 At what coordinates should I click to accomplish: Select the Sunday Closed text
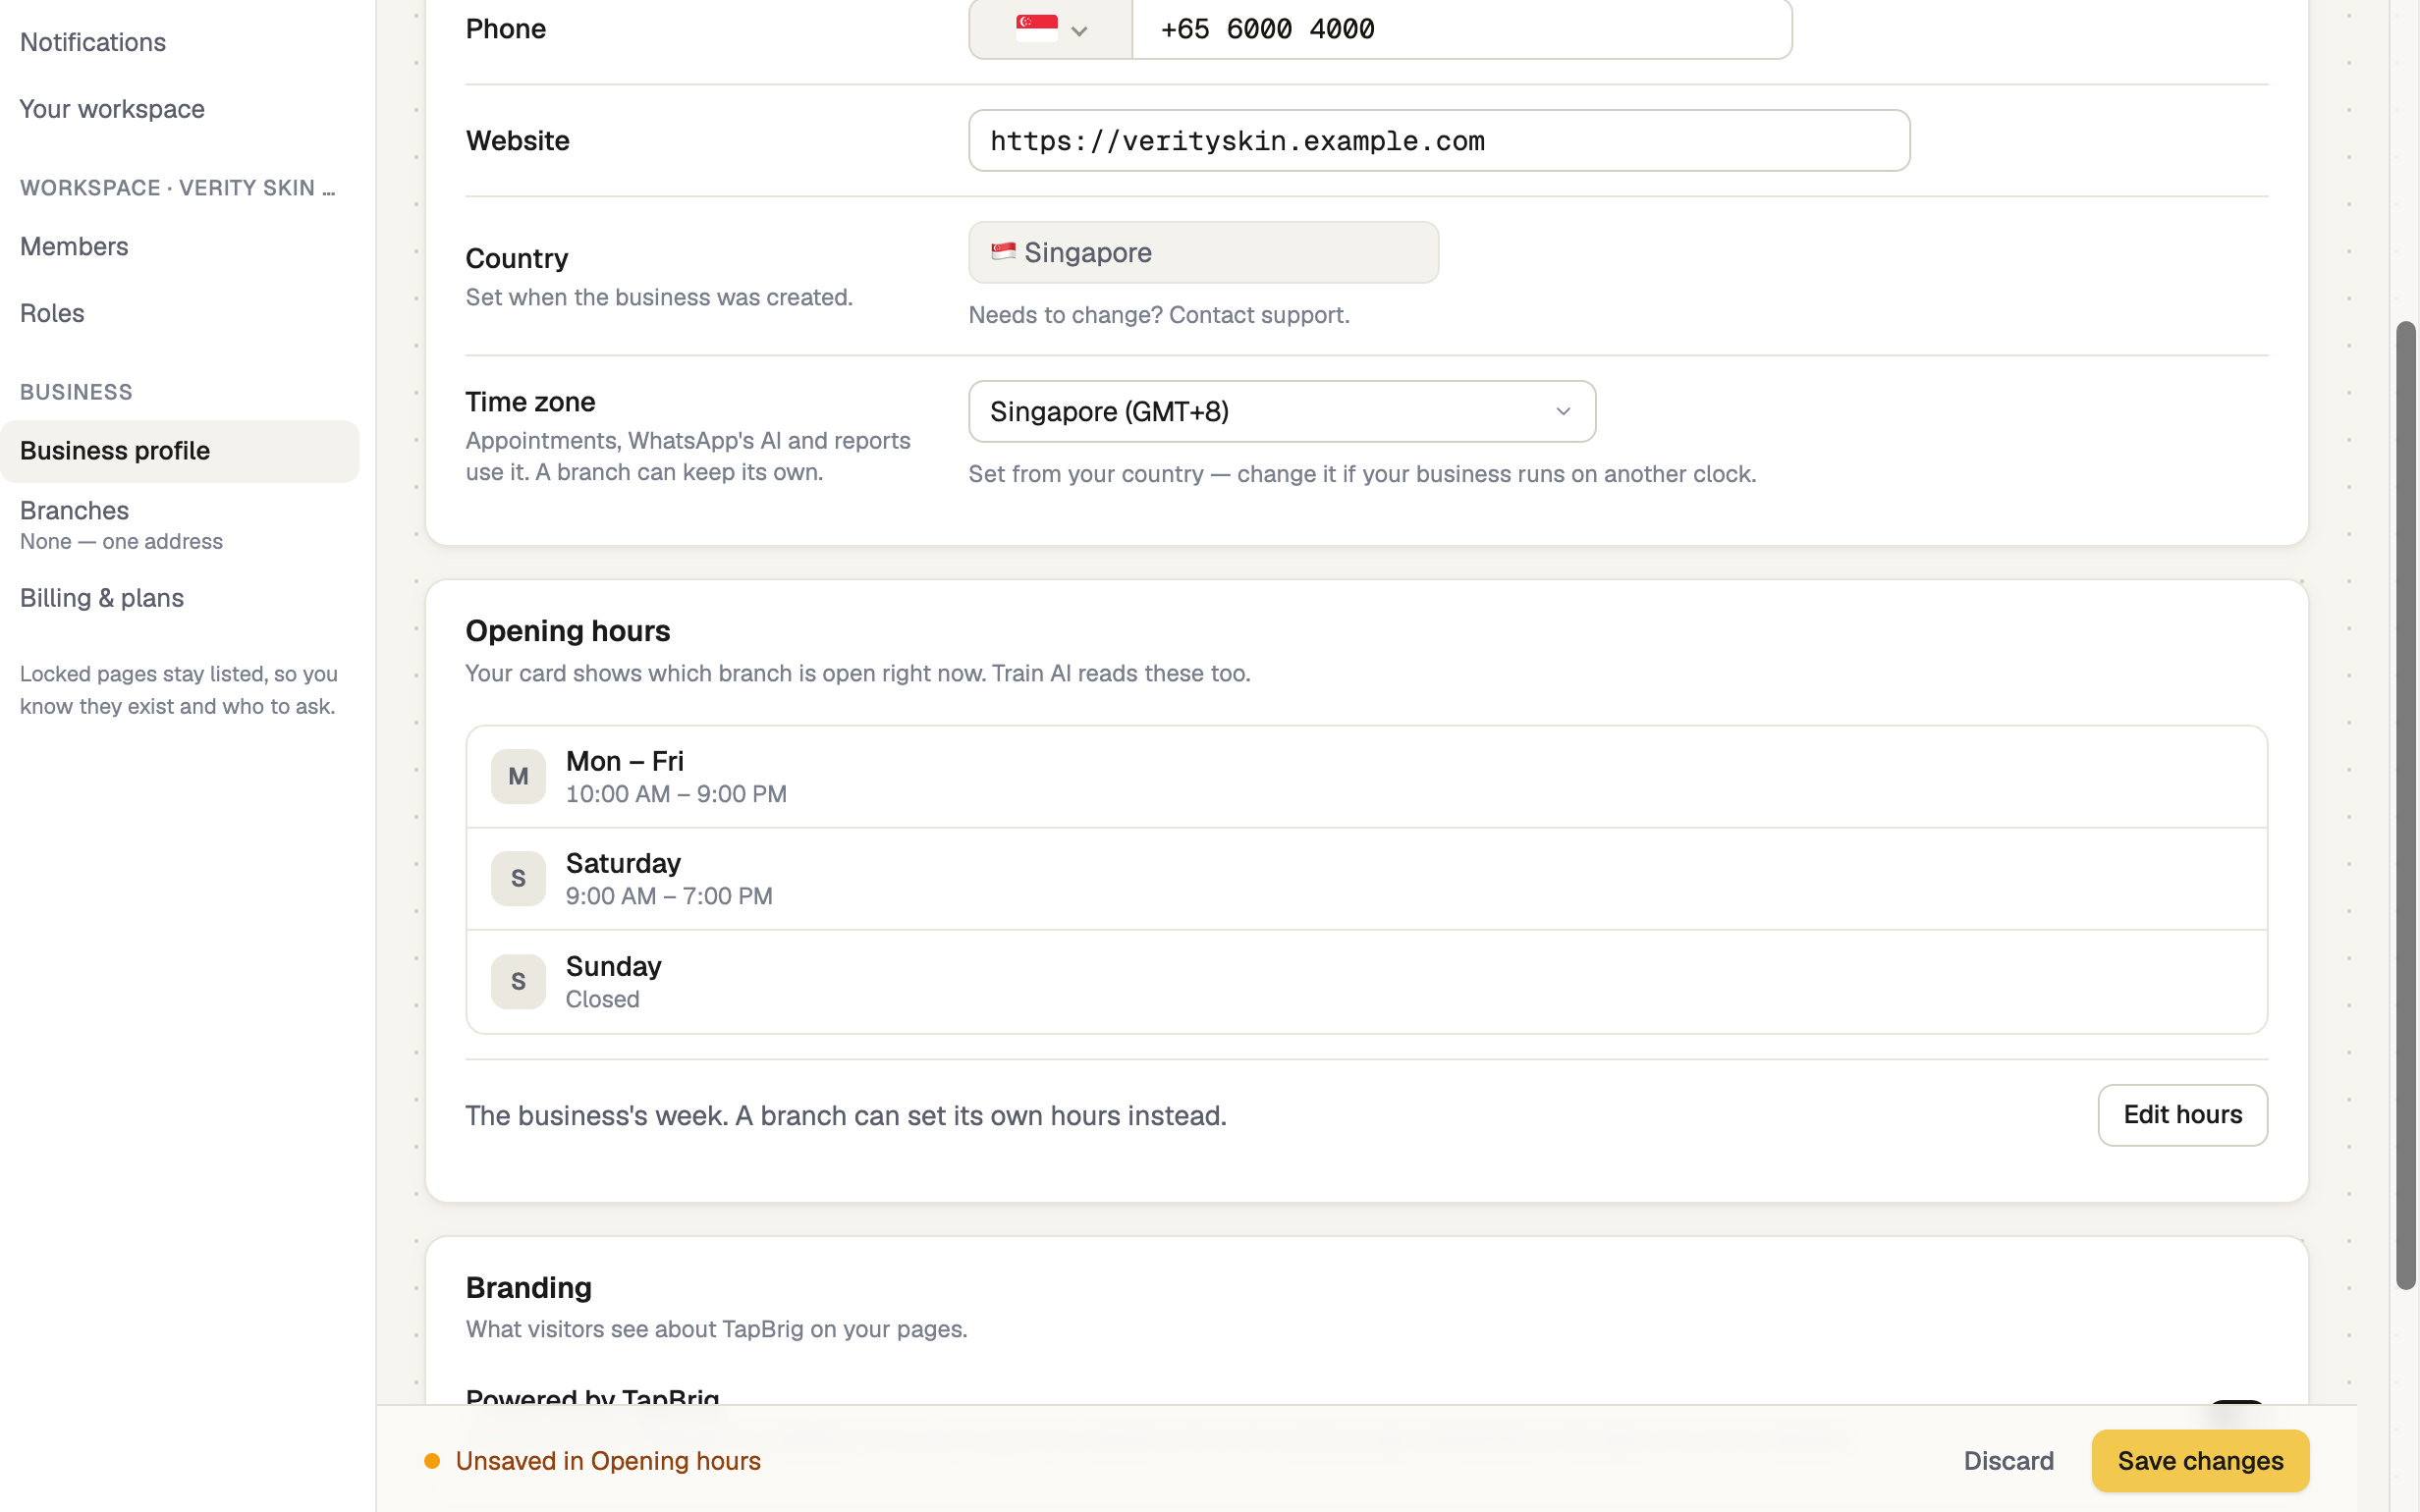602,1000
